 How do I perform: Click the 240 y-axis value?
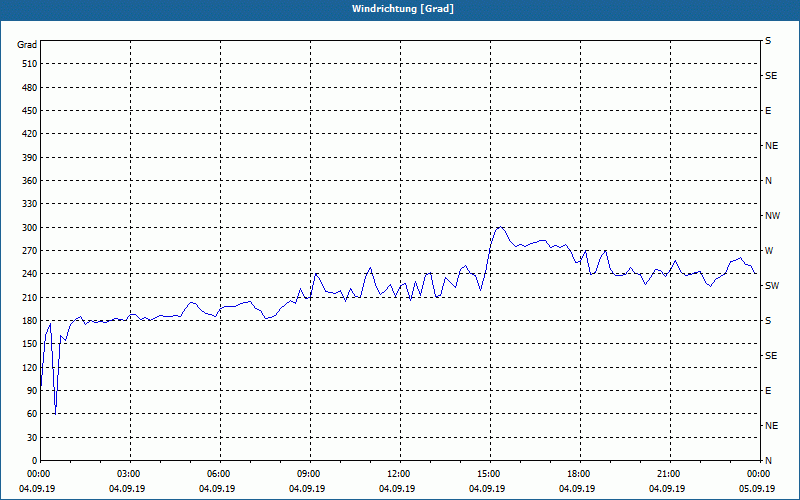pyautogui.click(x=30, y=274)
